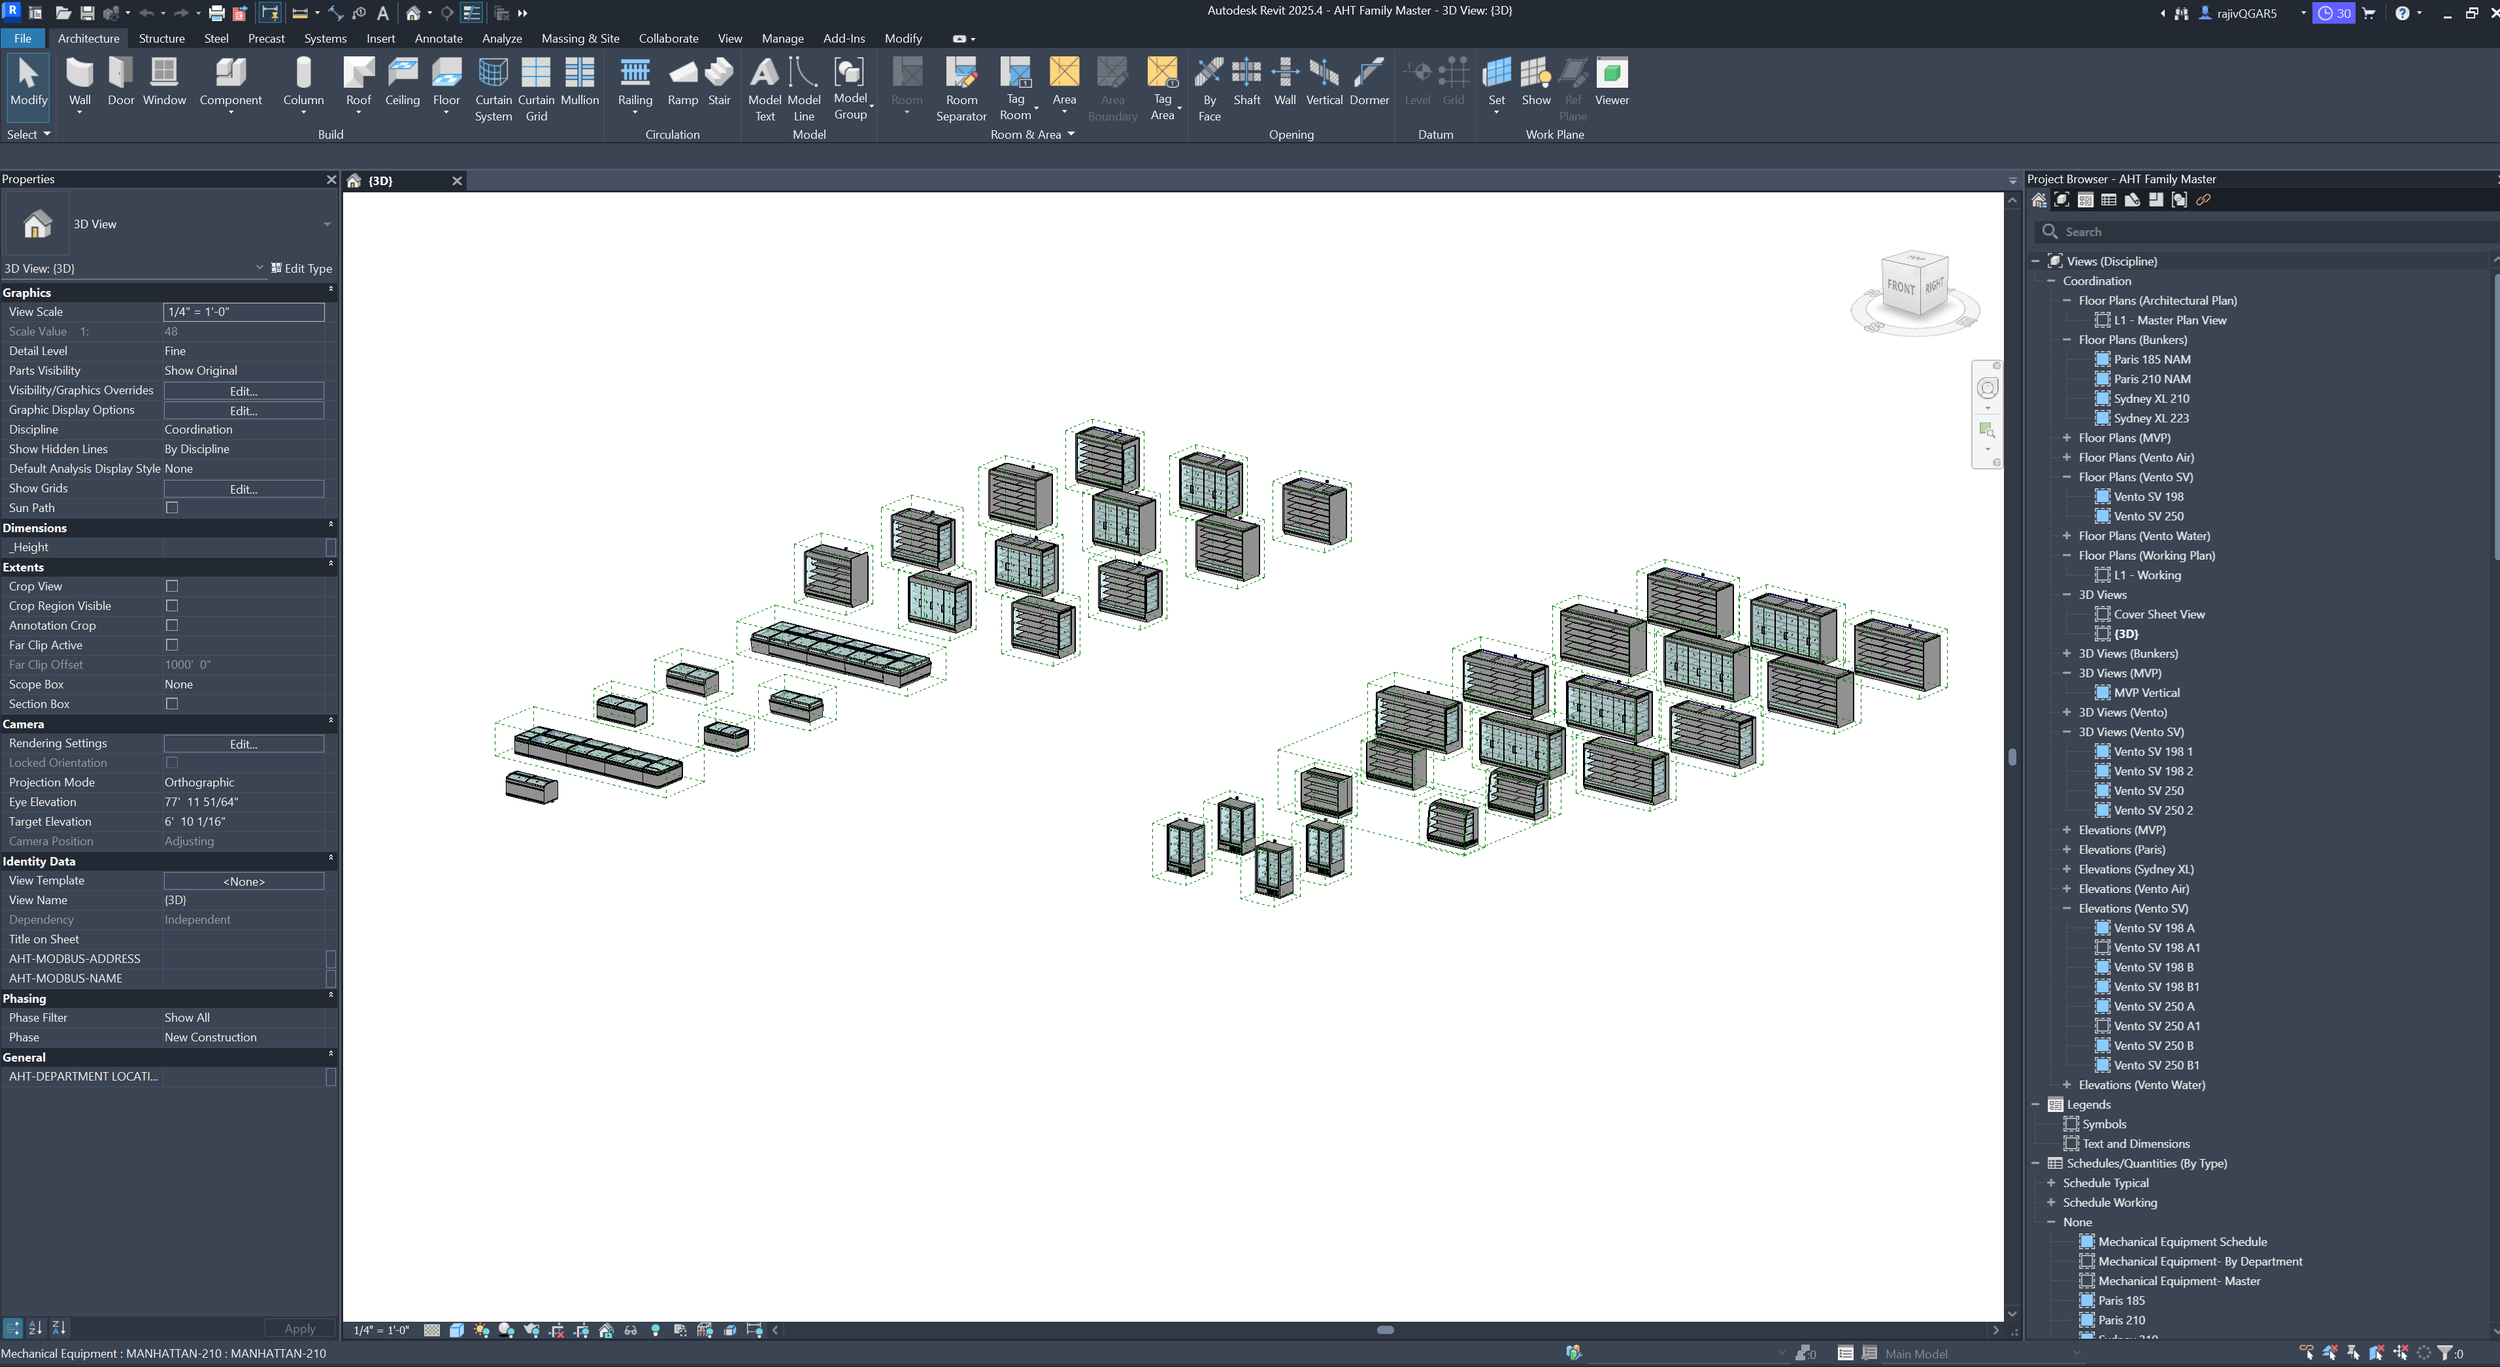Activate the Curtain System tool
Viewport: 2500px width, 1367px height.
tap(493, 89)
